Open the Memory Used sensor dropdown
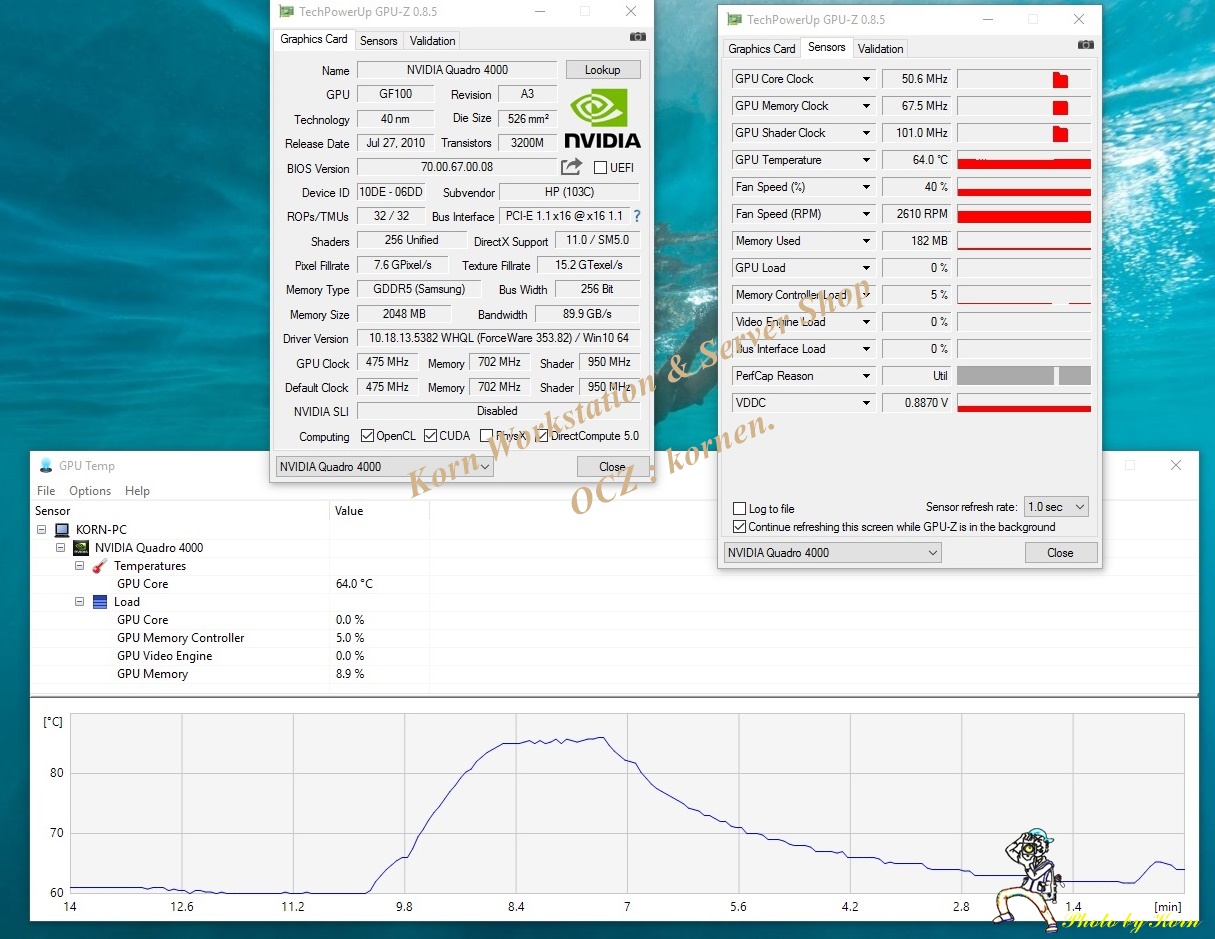 (866, 241)
